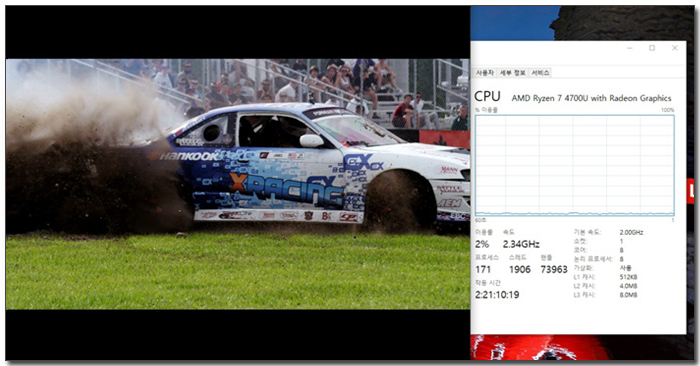The image size is (700, 366).
Task: Click the drifting race car video frame
Action: point(238,184)
